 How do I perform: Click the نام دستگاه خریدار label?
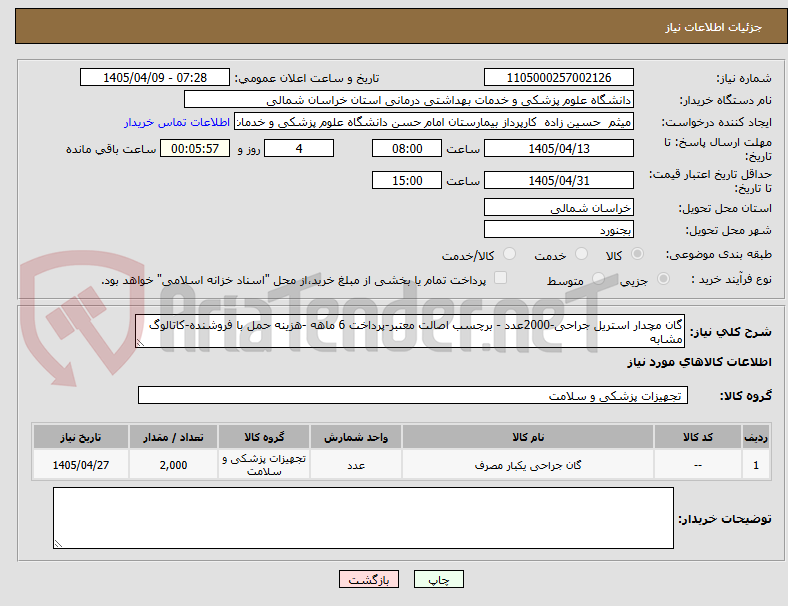pyautogui.click(x=725, y=100)
